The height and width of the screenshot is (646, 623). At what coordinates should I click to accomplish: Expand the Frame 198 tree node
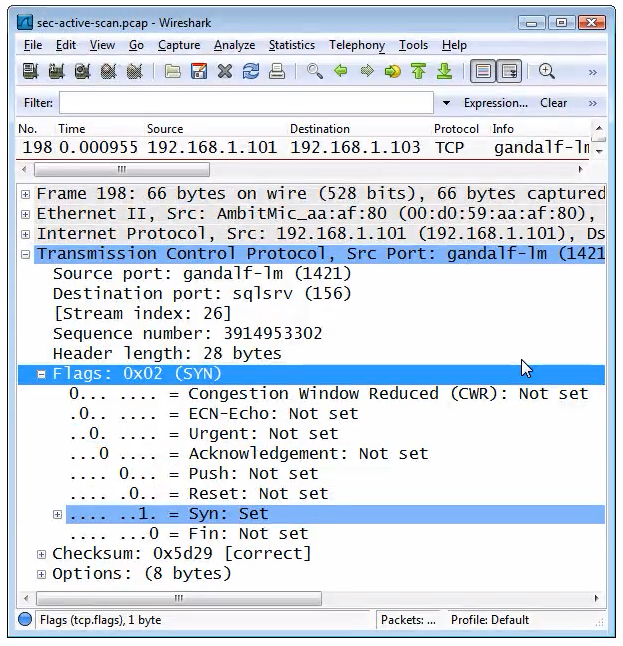tap(26, 194)
